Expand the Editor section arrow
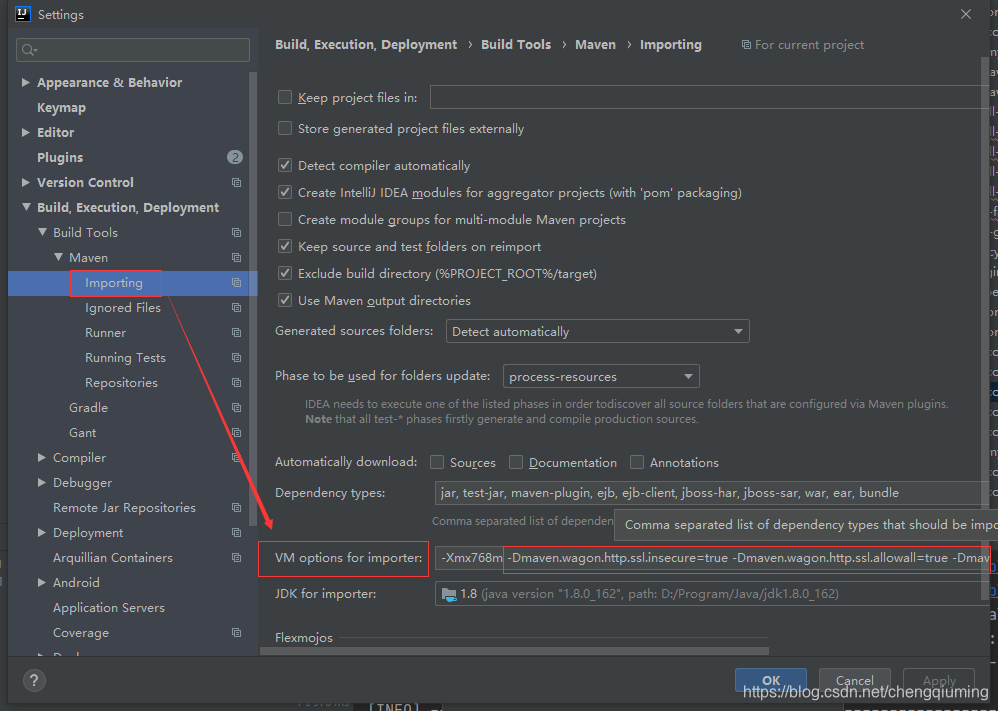The width and height of the screenshot is (998, 711). point(25,132)
